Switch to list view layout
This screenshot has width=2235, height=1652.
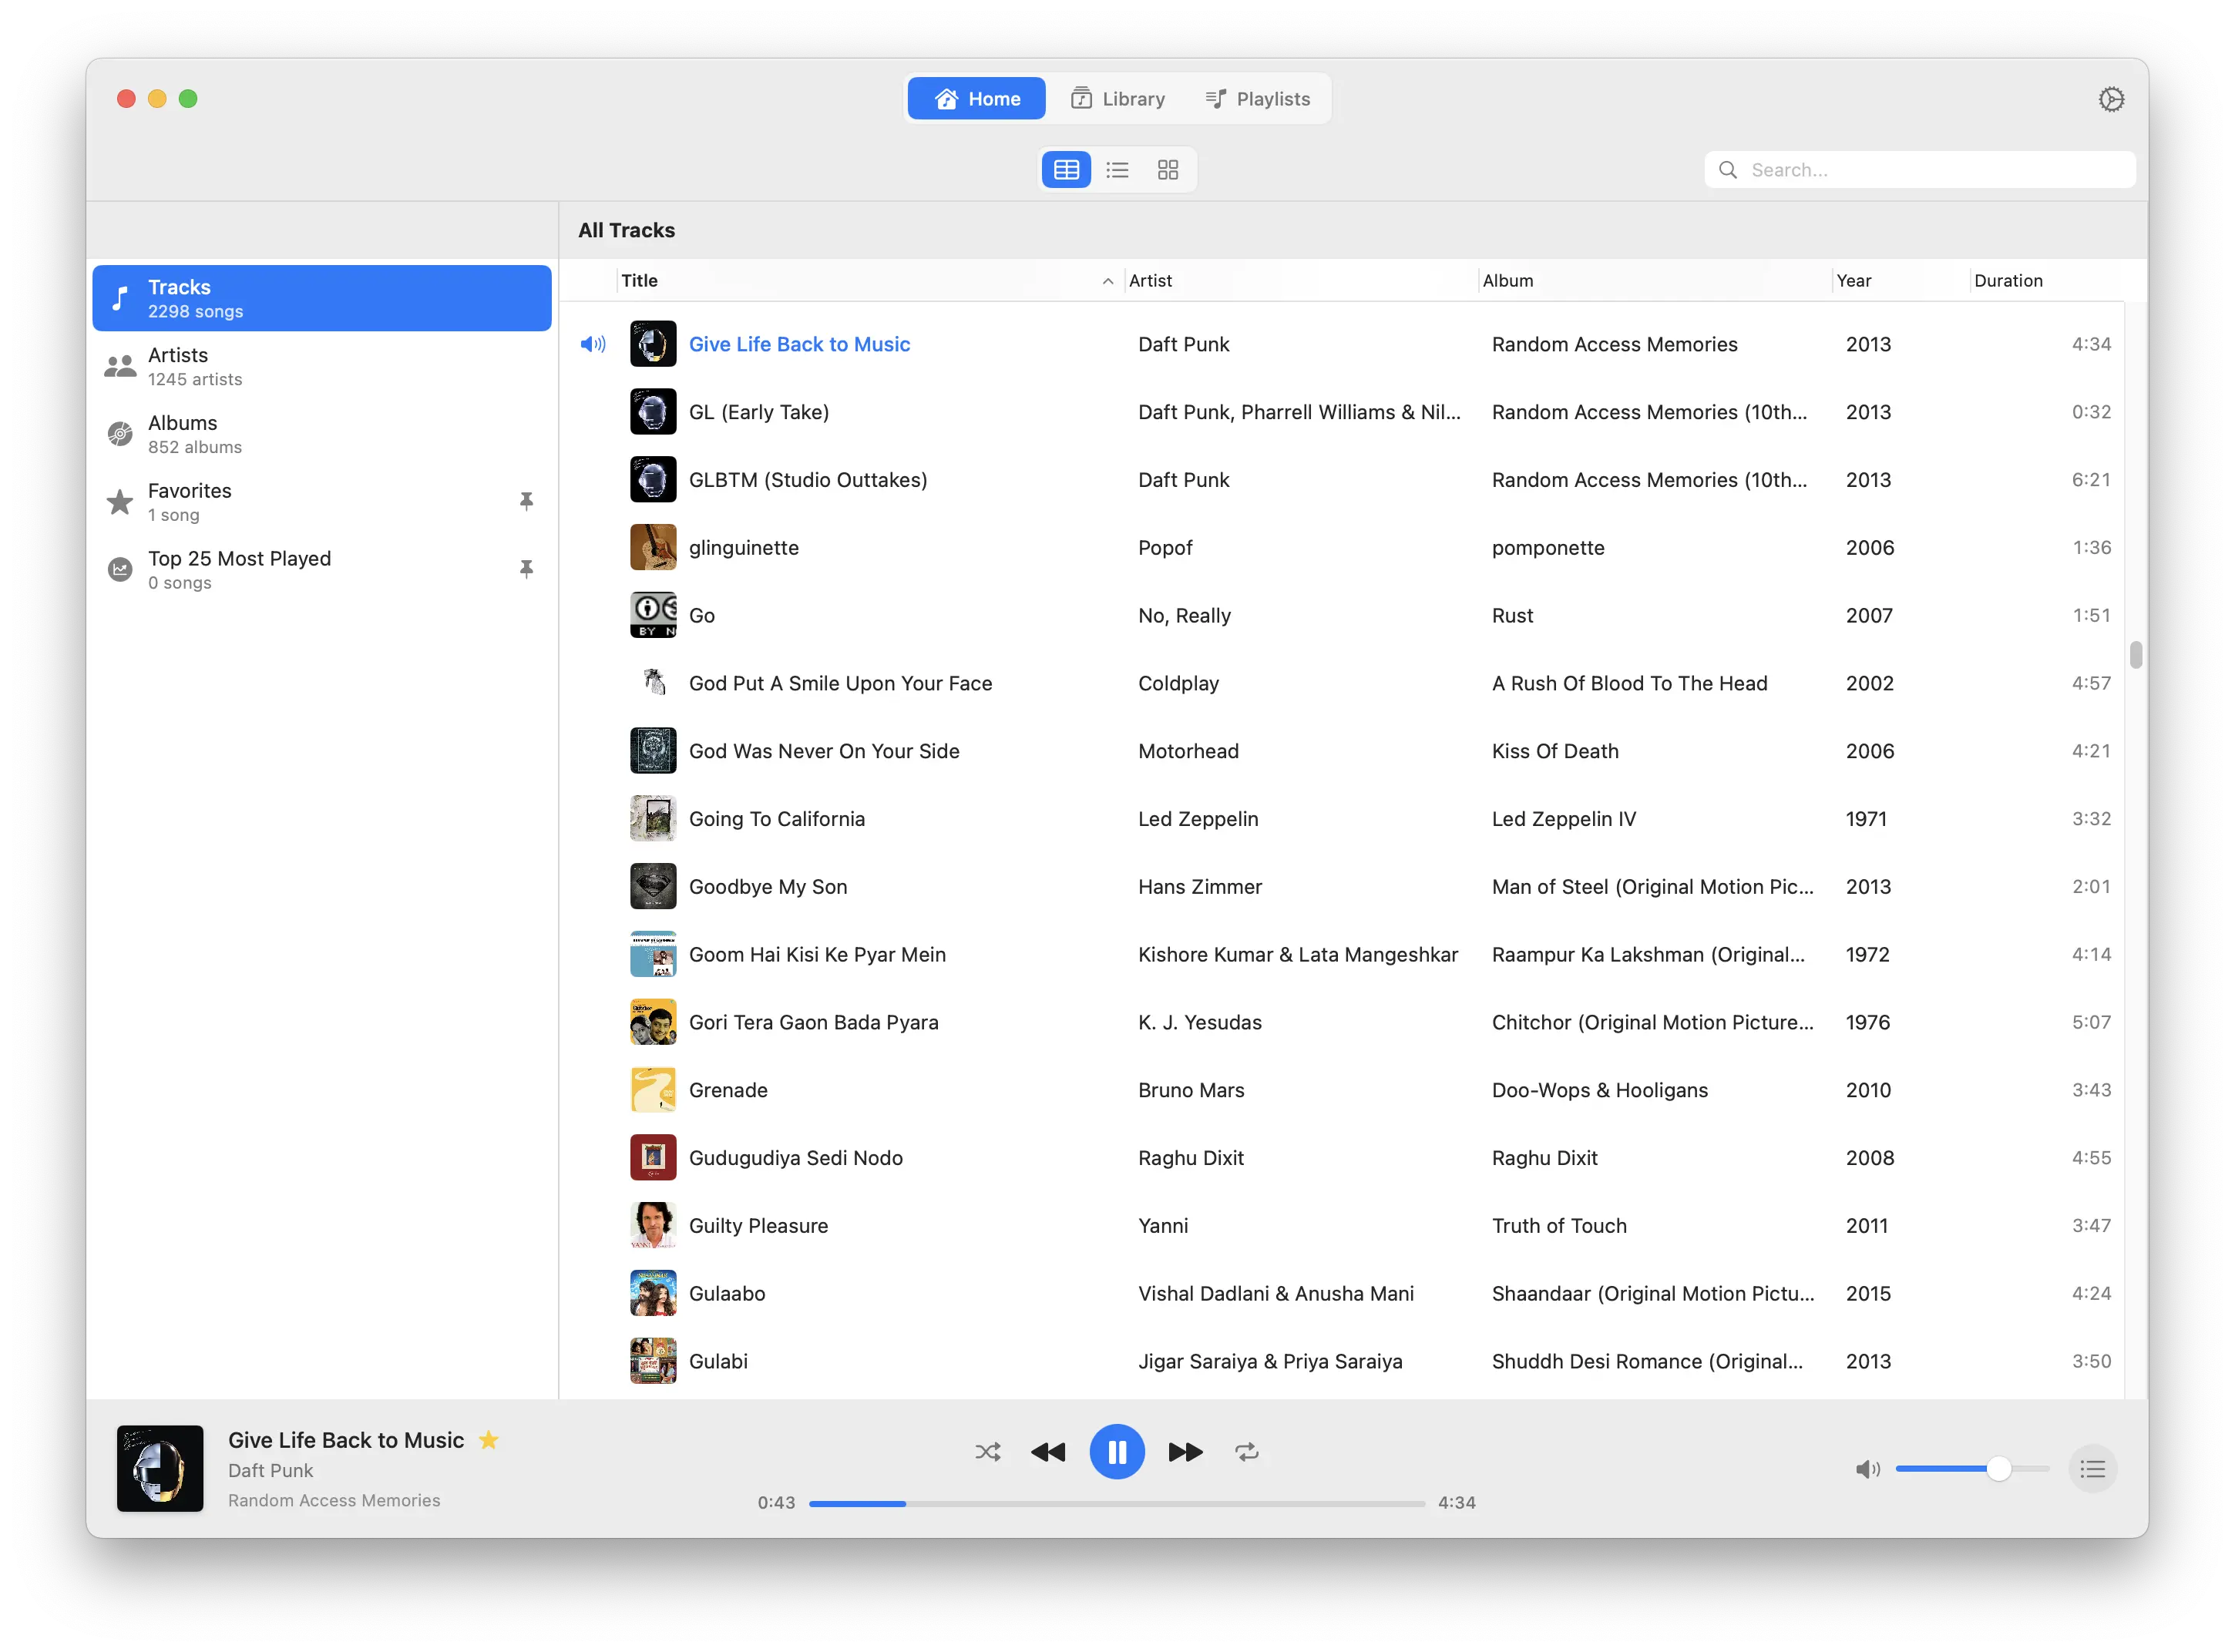1117,170
